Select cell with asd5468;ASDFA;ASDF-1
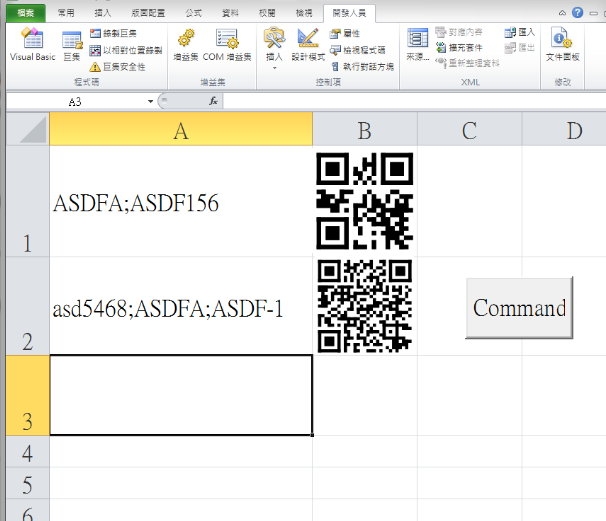The width and height of the screenshot is (606, 521). coord(181,306)
